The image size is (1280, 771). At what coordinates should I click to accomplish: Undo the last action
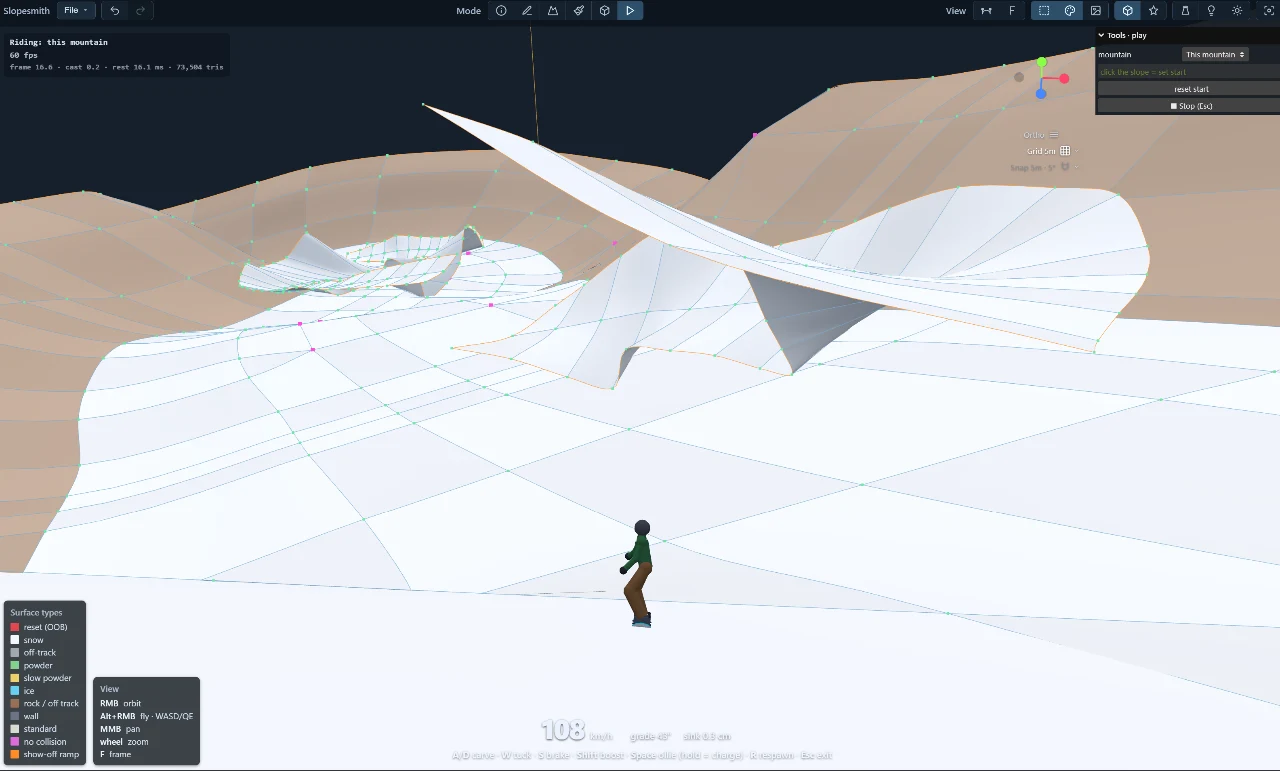[115, 11]
